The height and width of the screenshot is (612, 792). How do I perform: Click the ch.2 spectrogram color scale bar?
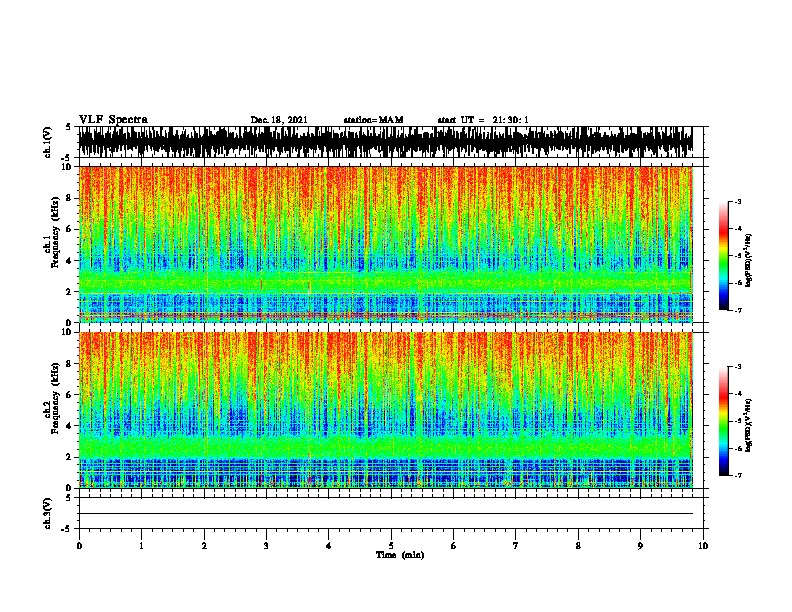pos(724,421)
